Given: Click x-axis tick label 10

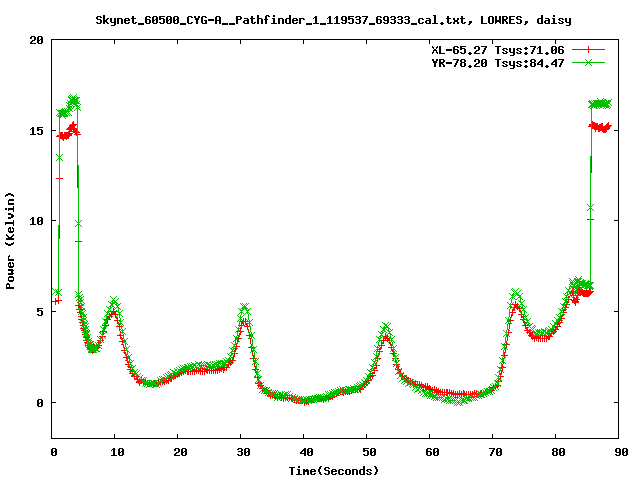Looking at the screenshot, I should point(117,452).
